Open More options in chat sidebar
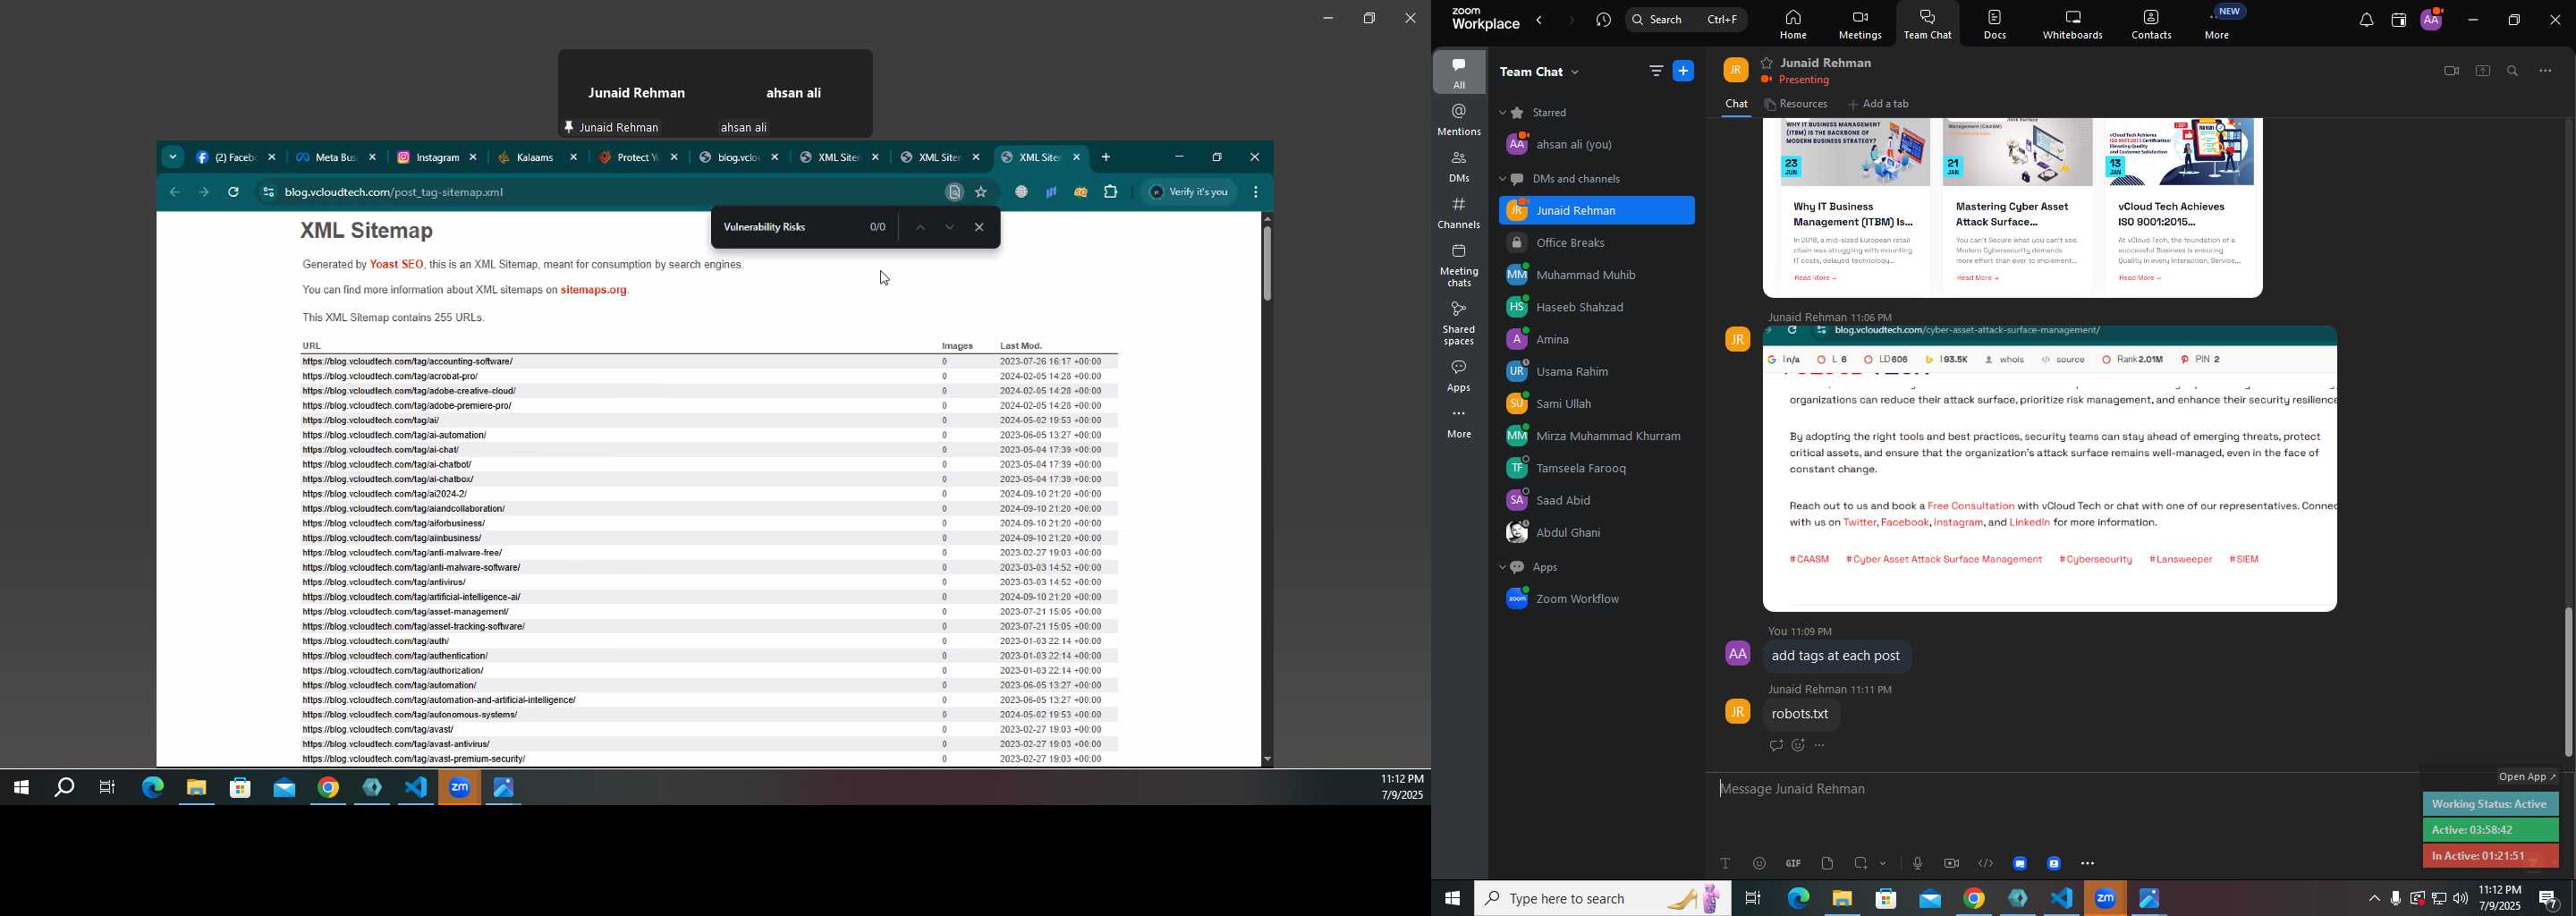Screen dimensions: 2576x916 (1460, 424)
